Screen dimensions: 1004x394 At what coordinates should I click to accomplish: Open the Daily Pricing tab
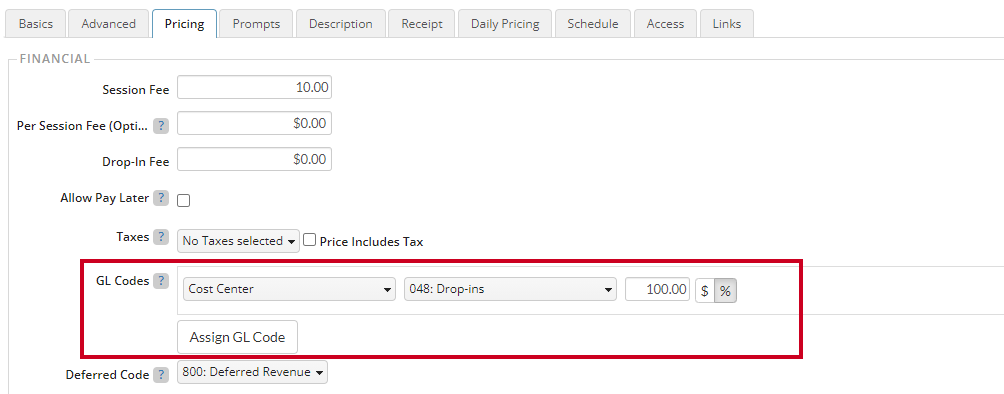click(x=505, y=24)
